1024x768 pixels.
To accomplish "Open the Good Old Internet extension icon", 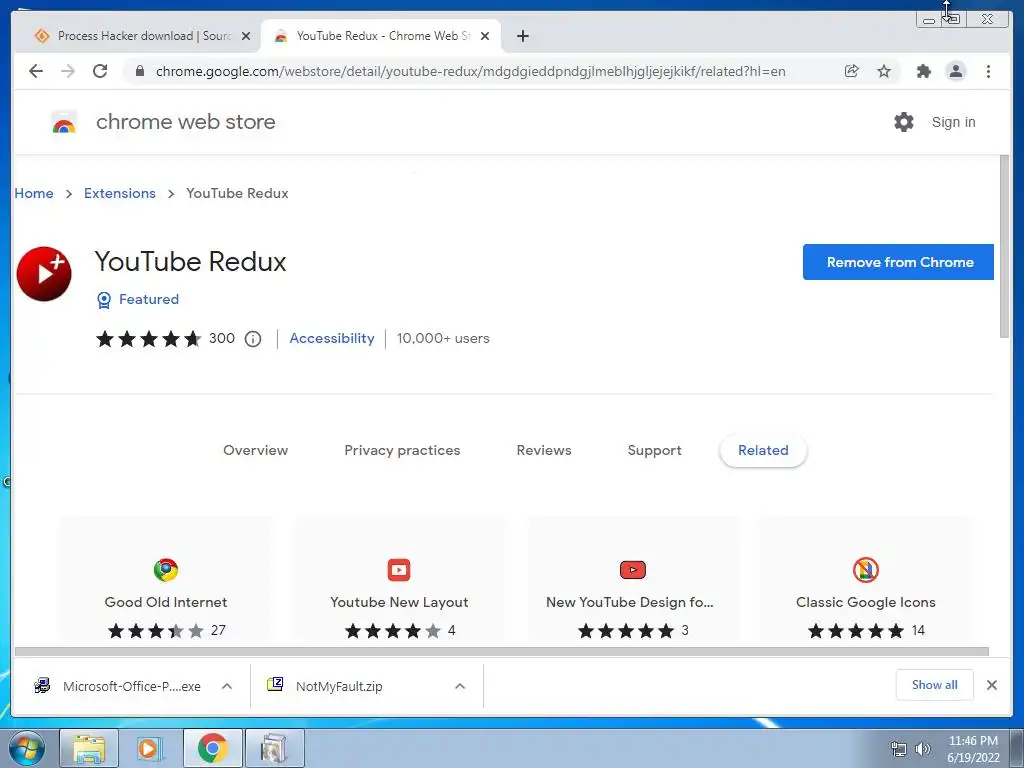I will tap(166, 569).
